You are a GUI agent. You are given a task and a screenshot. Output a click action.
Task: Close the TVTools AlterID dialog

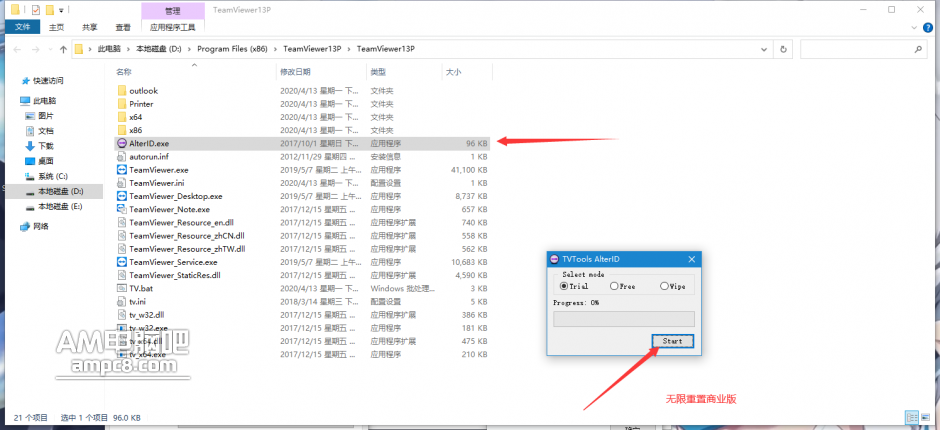point(692,259)
